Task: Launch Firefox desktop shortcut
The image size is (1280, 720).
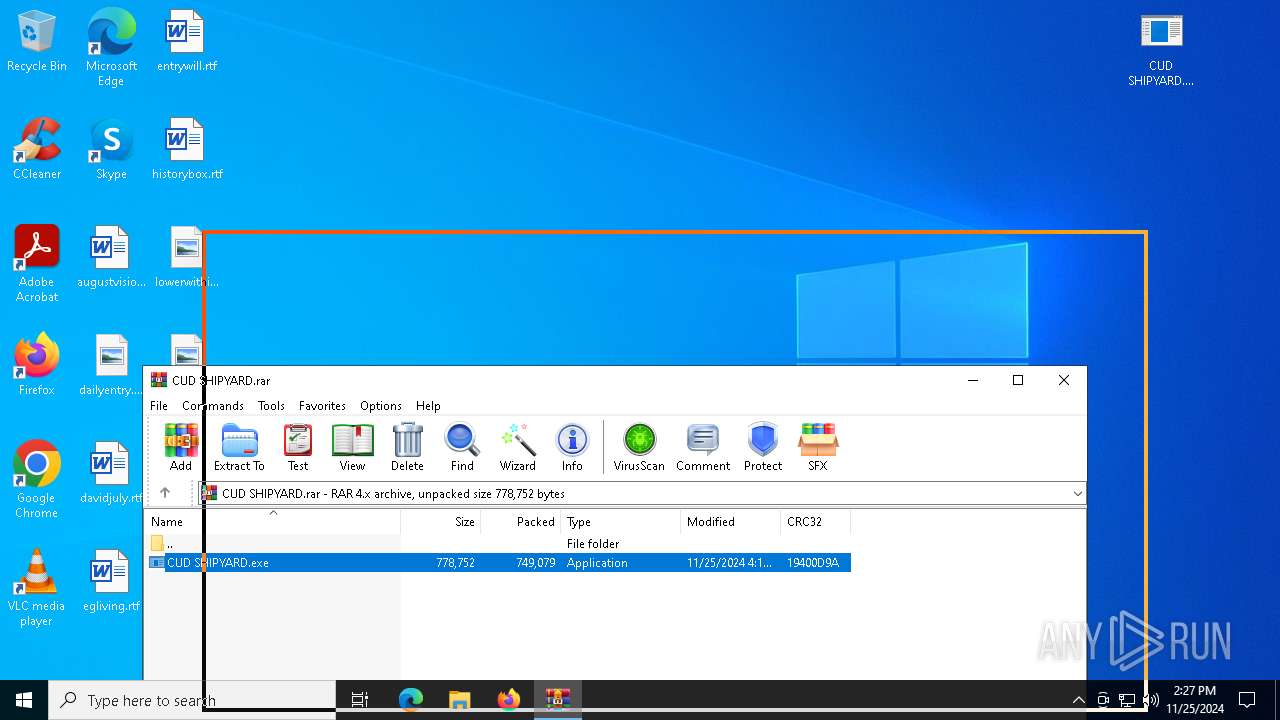Action: point(37,365)
